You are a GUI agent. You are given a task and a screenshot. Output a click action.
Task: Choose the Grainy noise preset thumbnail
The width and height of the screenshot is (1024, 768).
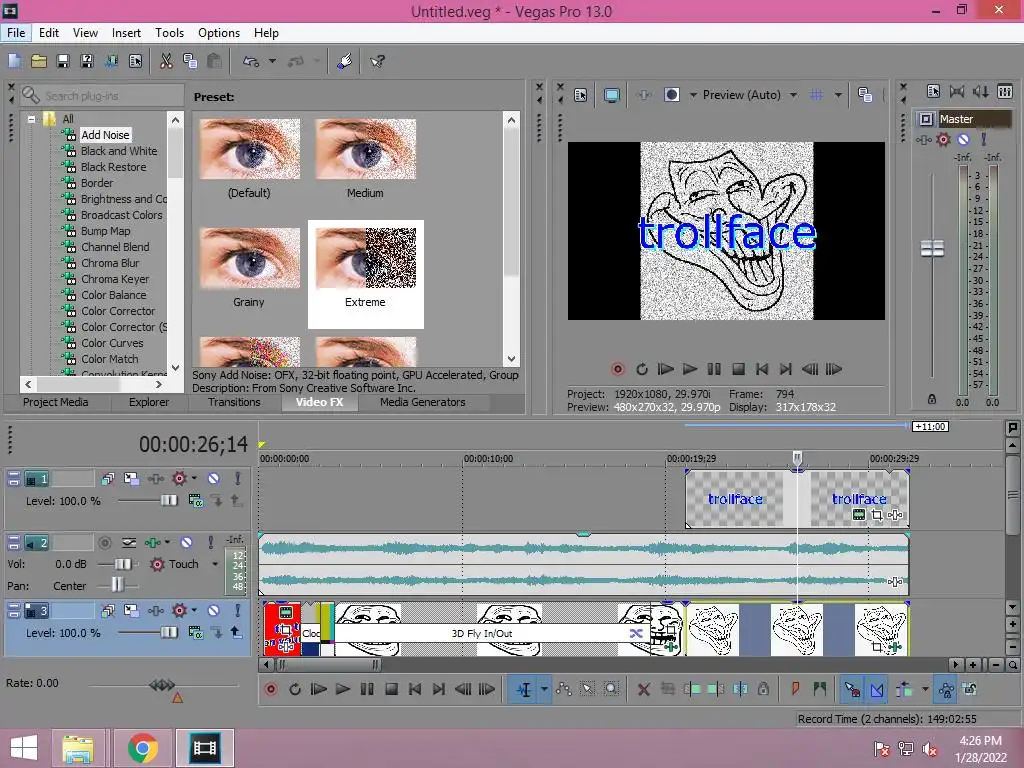pos(249,258)
